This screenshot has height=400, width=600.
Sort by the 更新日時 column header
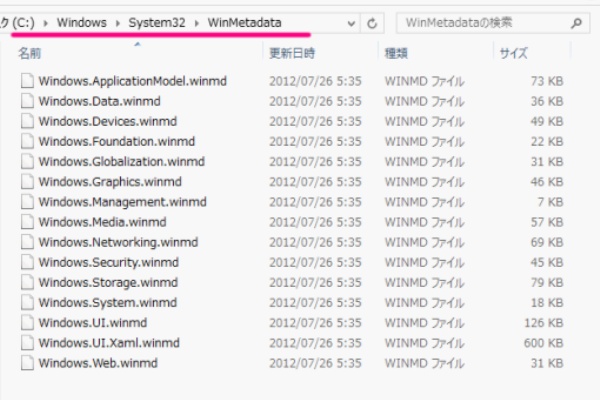pyautogui.click(x=292, y=53)
